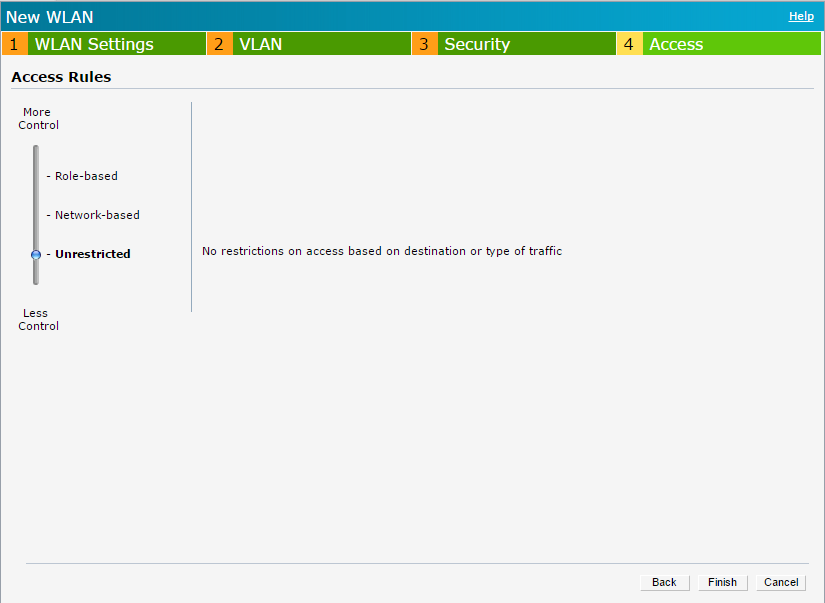
Task: Click the More Control label
Action: 38,119
